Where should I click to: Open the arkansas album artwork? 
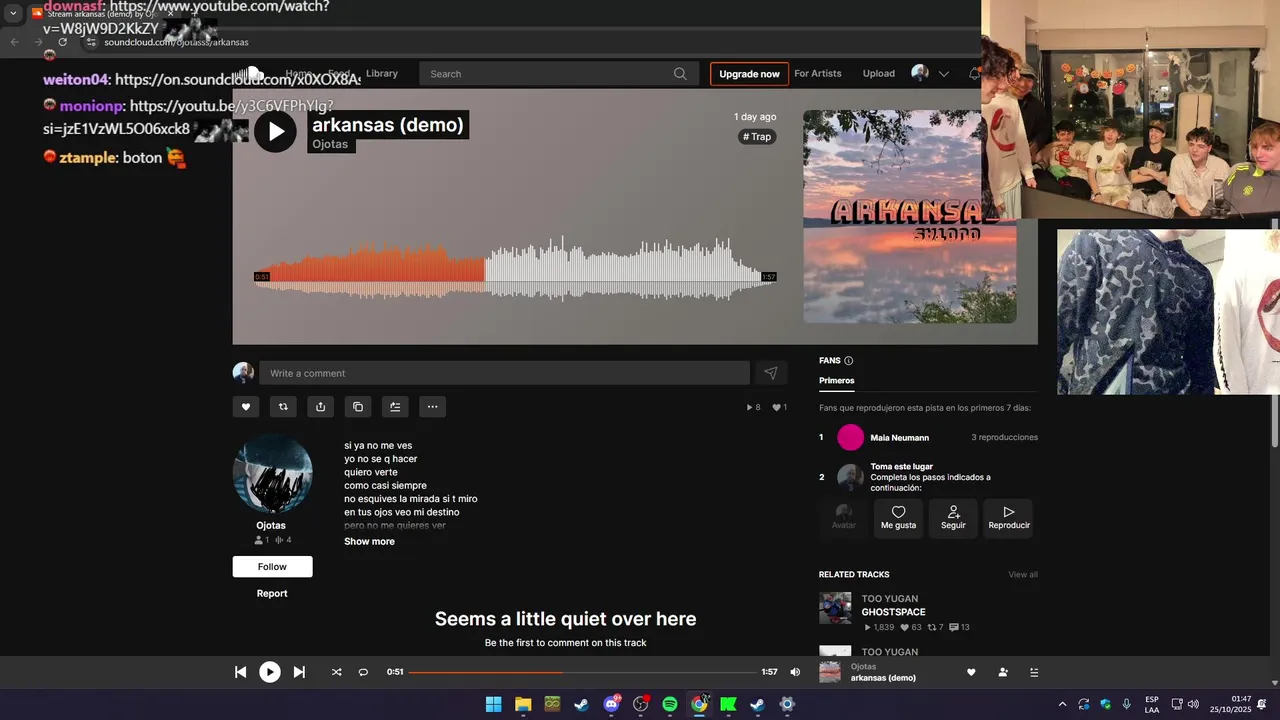[x=910, y=216]
